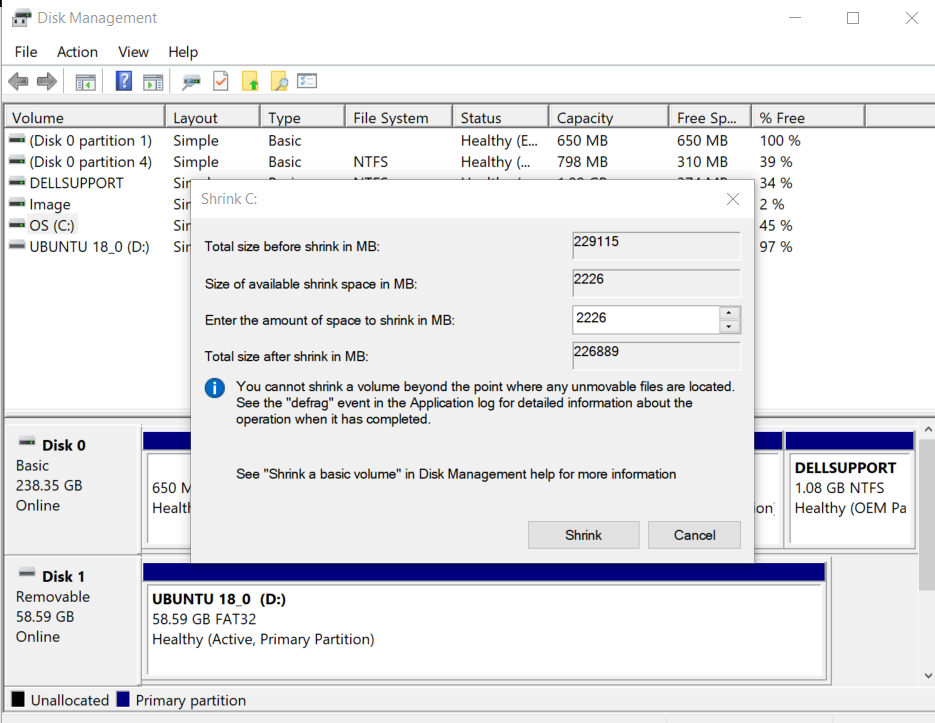935x723 pixels.
Task: Sort by Free Space column header
Action: pyautogui.click(x=710, y=118)
